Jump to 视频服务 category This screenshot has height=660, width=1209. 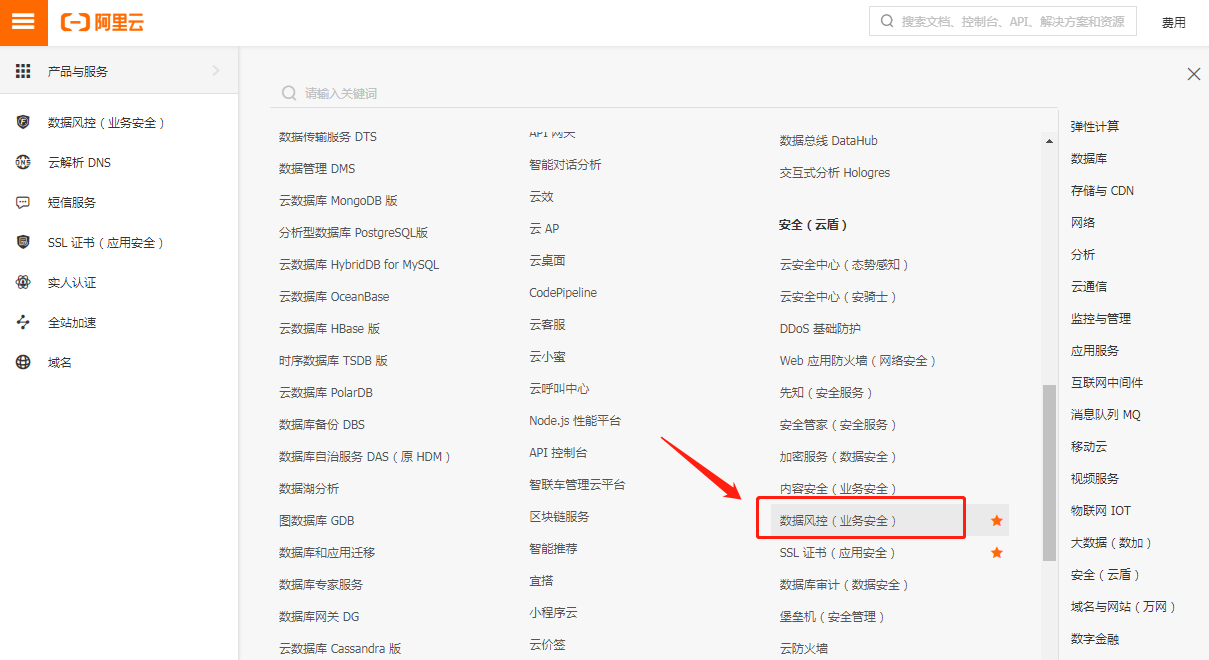1095,478
